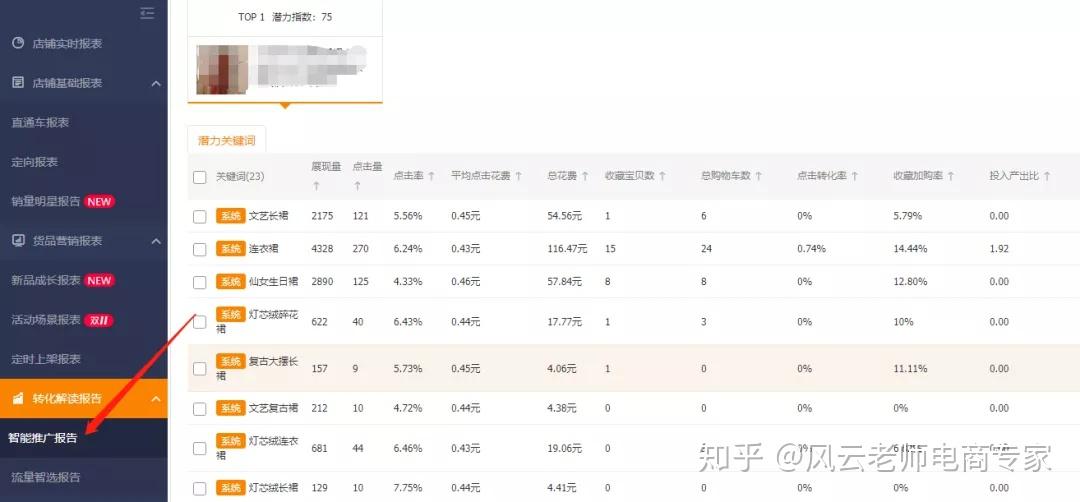Click the 系统 badge on 文艺复古裙 row
This screenshot has width=1080, height=502.
[x=231, y=408]
